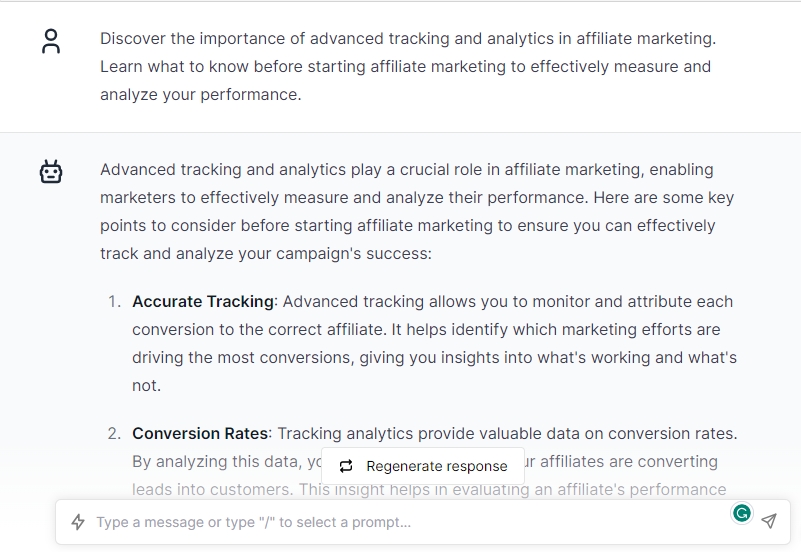Click the user avatar icon
This screenshot has width=801, height=552.
[51, 41]
